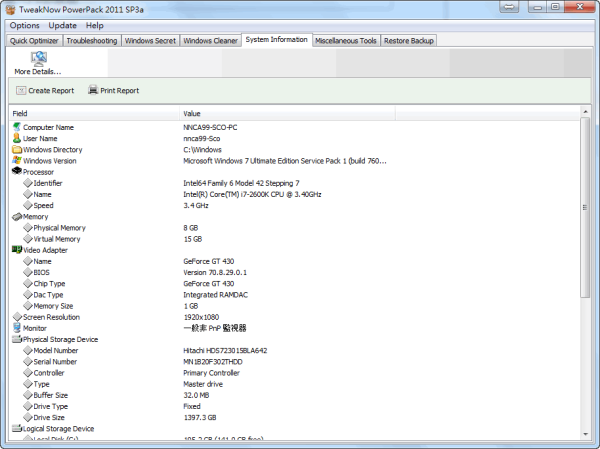This screenshot has height=449, width=600.
Task: Select the System Information tab
Action: [x=277, y=39]
